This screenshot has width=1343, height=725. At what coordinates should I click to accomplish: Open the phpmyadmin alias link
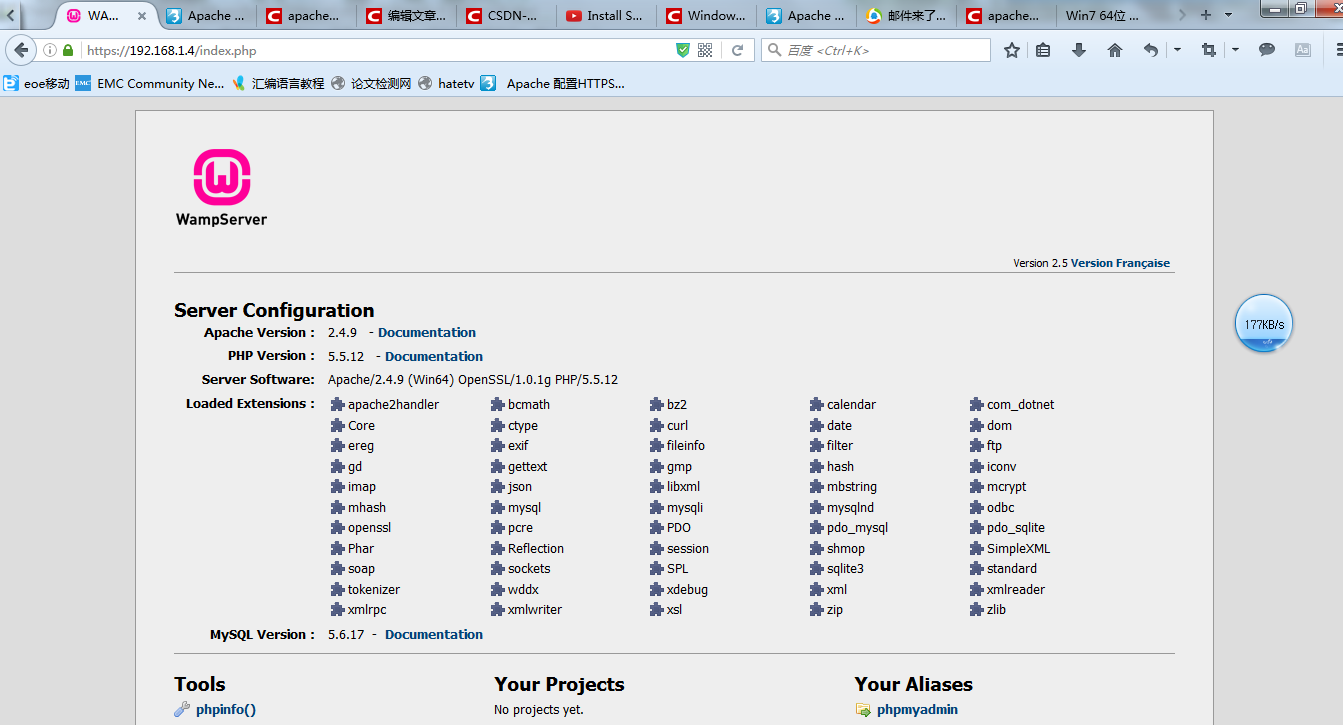(917, 710)
